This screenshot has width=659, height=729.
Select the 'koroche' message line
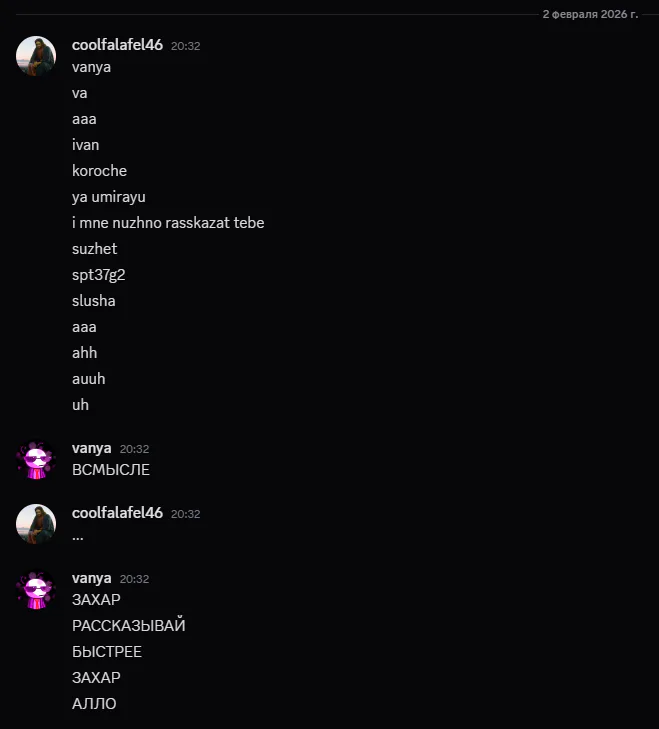(x=99, y=171)
